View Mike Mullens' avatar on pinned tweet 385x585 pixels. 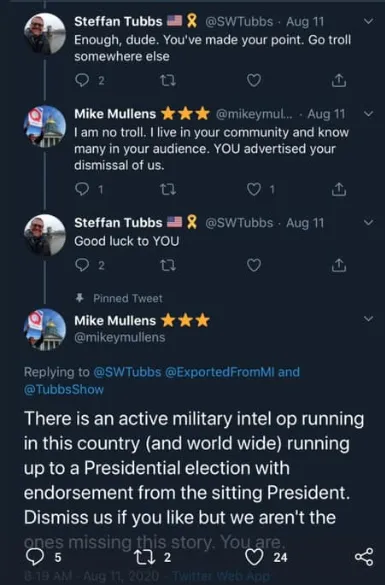[45, 329]
